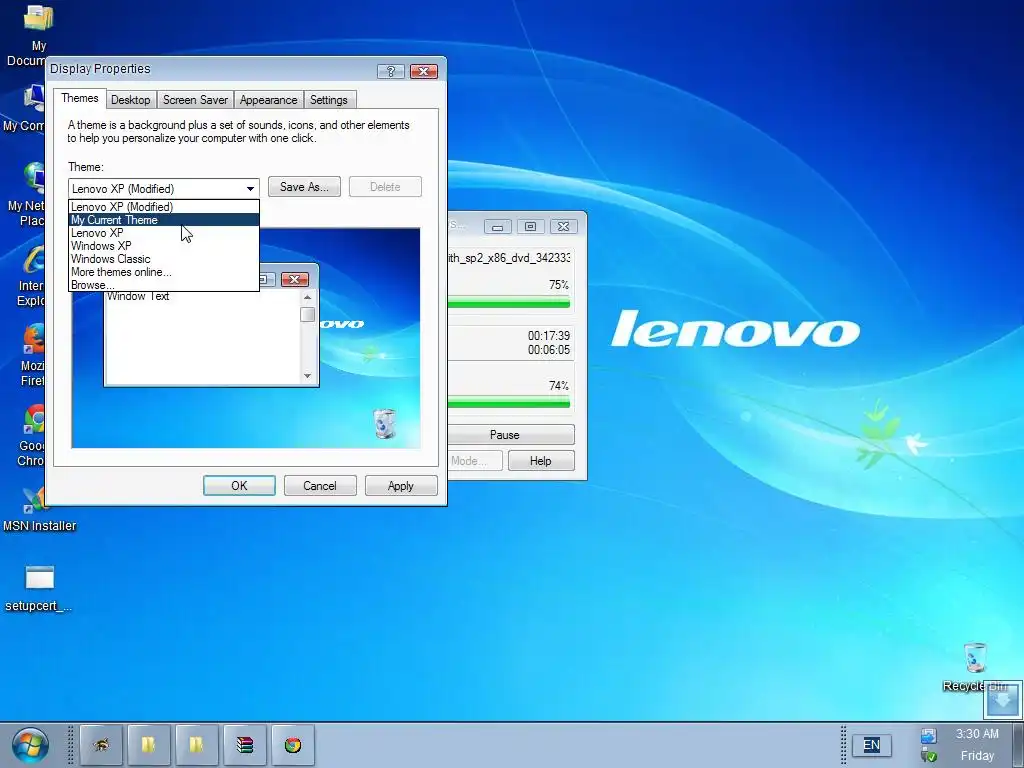Open the Screen Saver tab

pos(195,100)
